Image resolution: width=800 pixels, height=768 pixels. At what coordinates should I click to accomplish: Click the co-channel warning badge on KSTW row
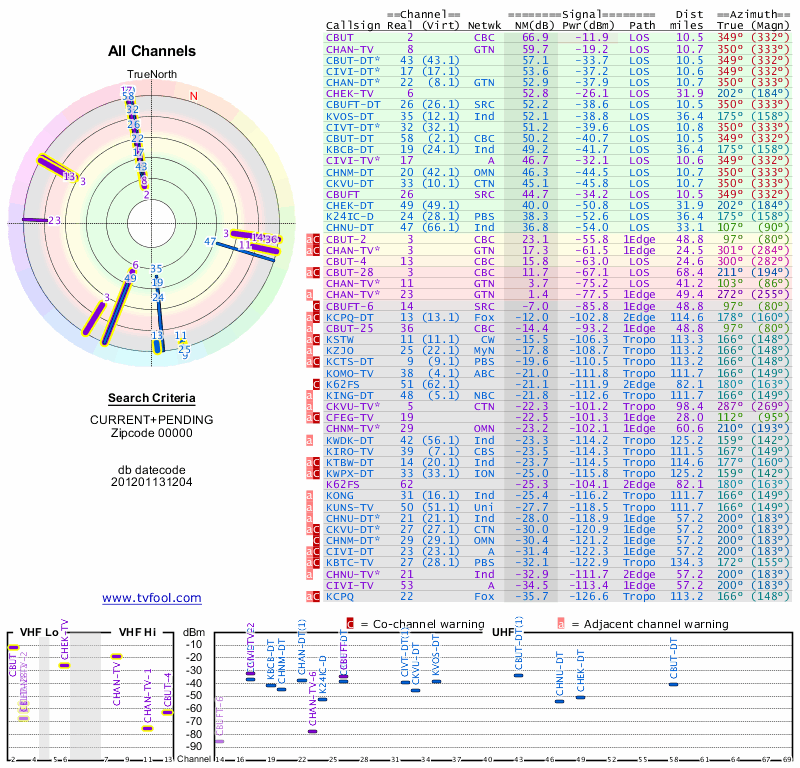pyautogui.click(x=316, y=340)
